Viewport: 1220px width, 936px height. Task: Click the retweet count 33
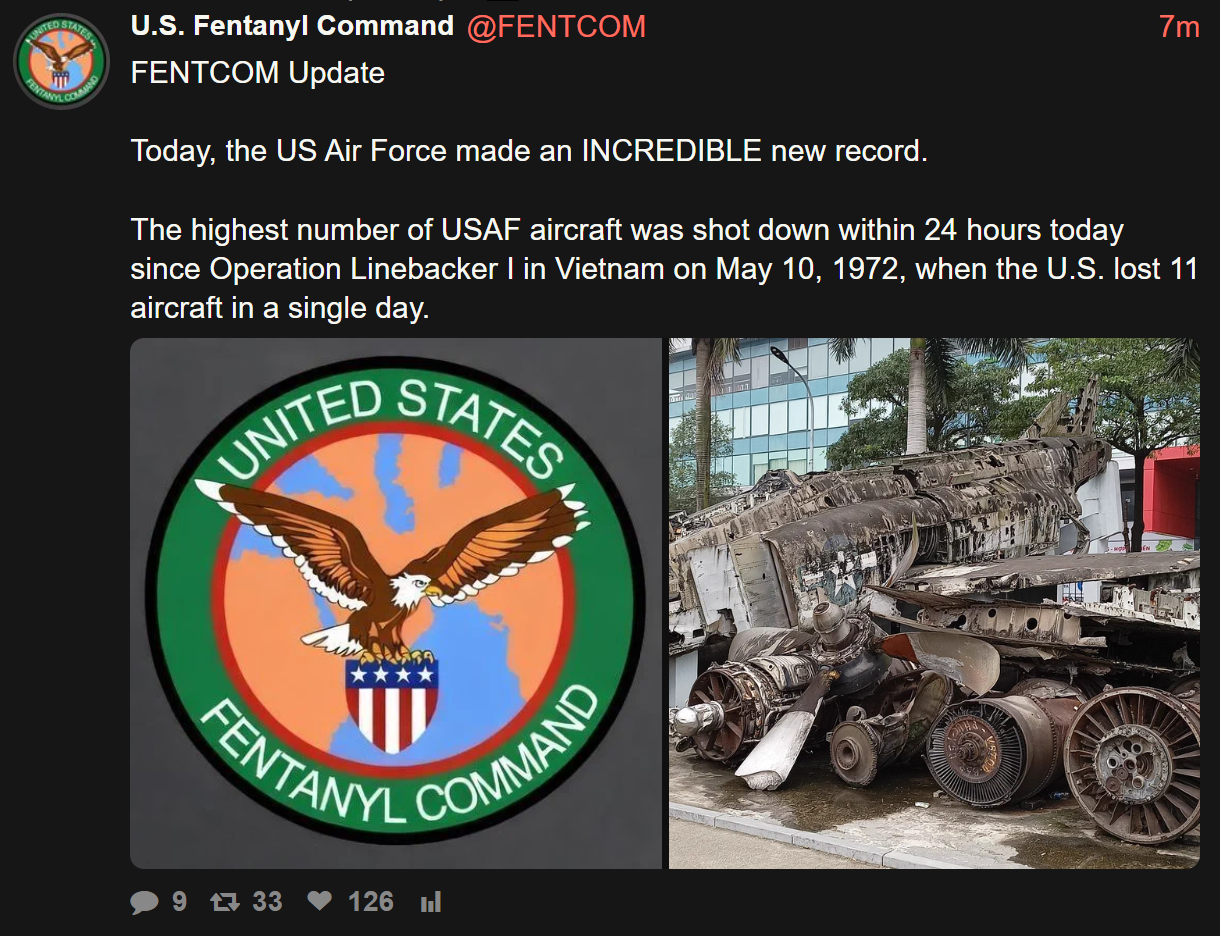[x=267, y=902]
